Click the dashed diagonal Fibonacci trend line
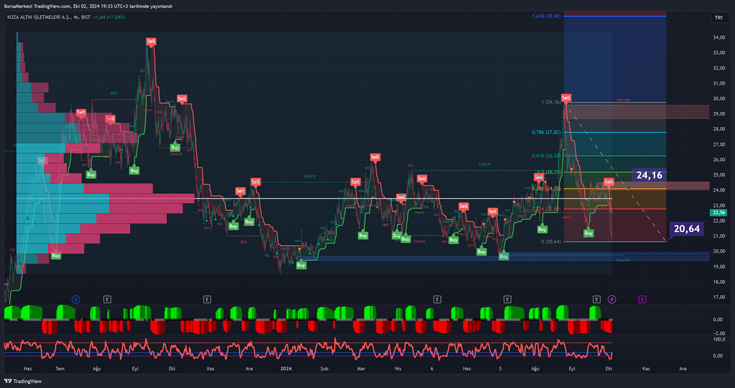Image resolution: width=735 pixels, height=388 pixels. (616, 173)
